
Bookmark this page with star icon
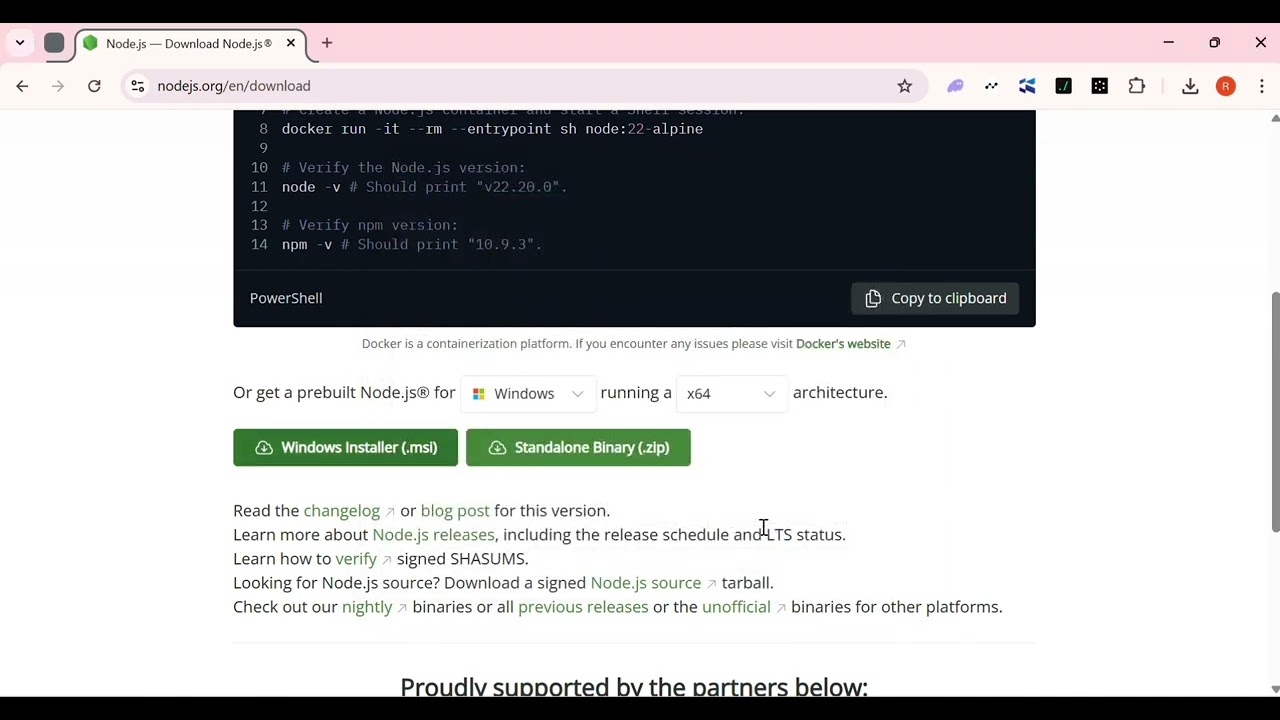pos(905,86)
